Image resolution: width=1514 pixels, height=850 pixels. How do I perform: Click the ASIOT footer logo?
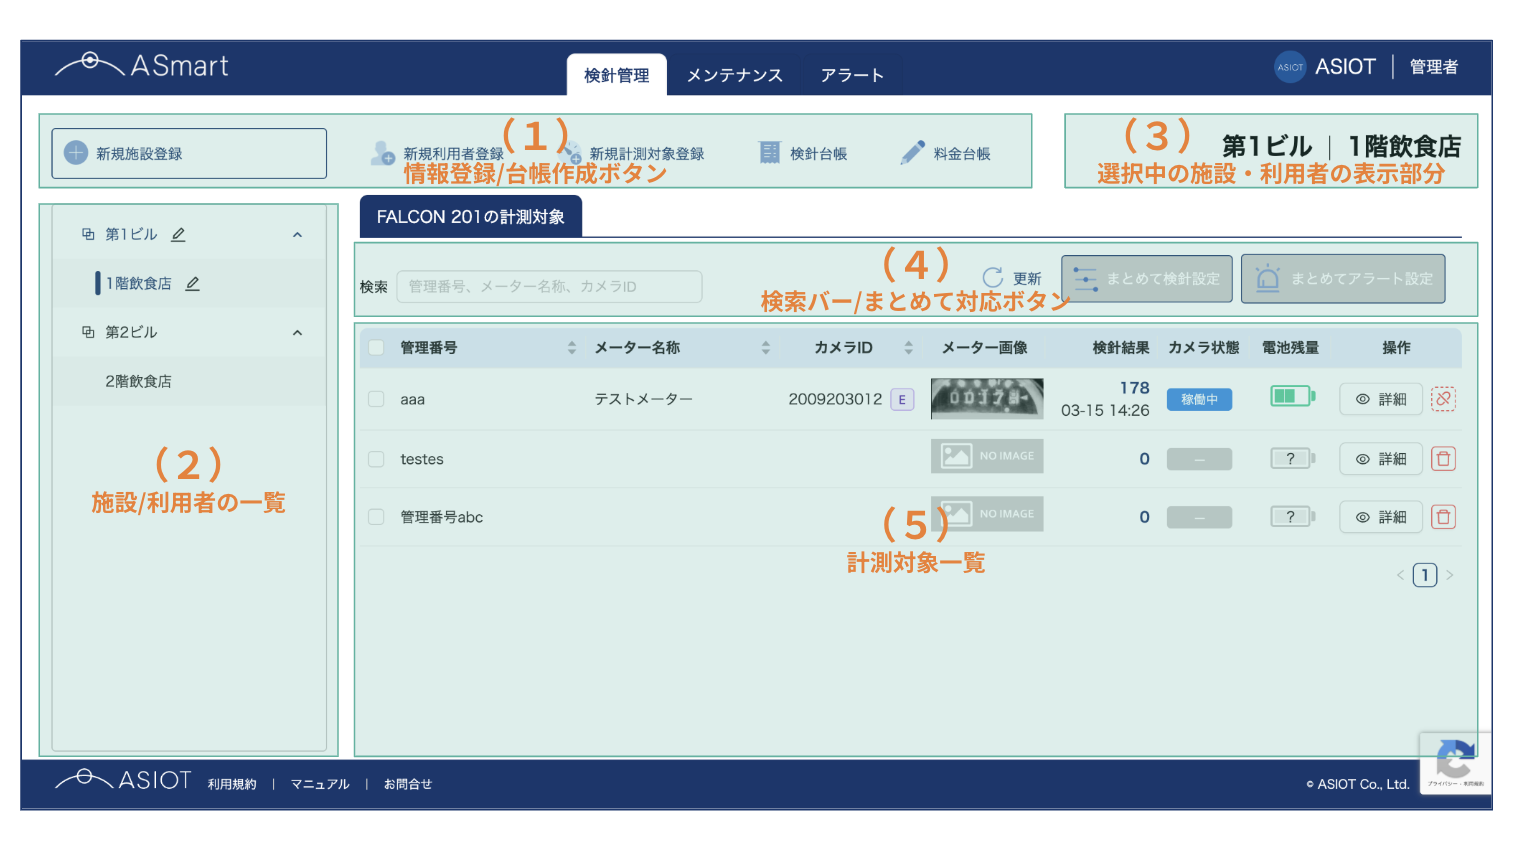pos(123,780)
